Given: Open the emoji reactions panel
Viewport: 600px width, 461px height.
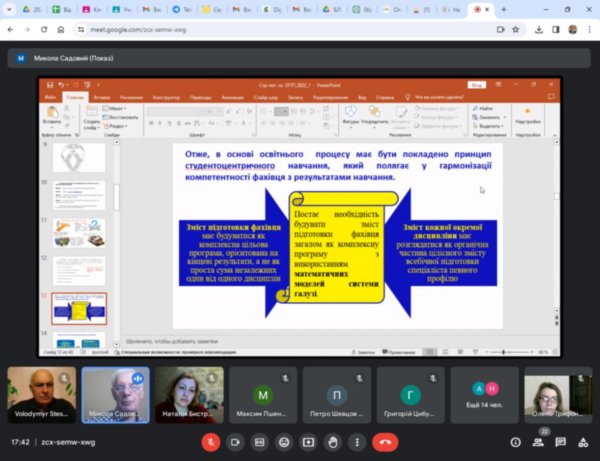Looking at the screenshot, I should [284, 441].
